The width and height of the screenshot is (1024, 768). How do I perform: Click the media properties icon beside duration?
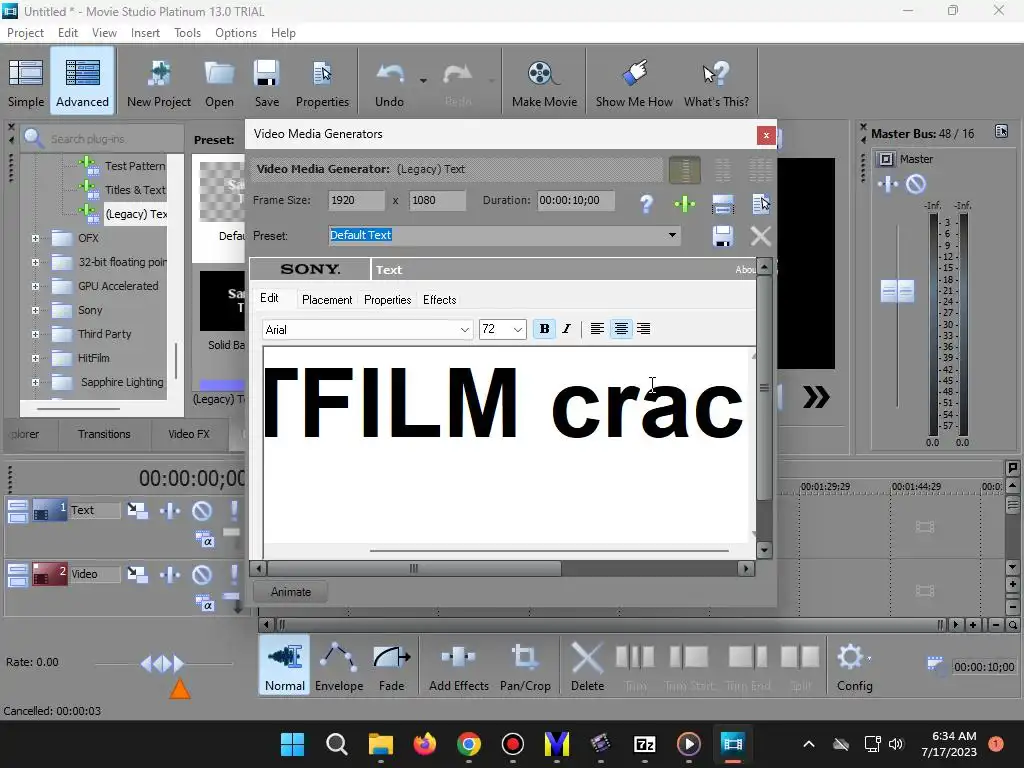[761, 204]
